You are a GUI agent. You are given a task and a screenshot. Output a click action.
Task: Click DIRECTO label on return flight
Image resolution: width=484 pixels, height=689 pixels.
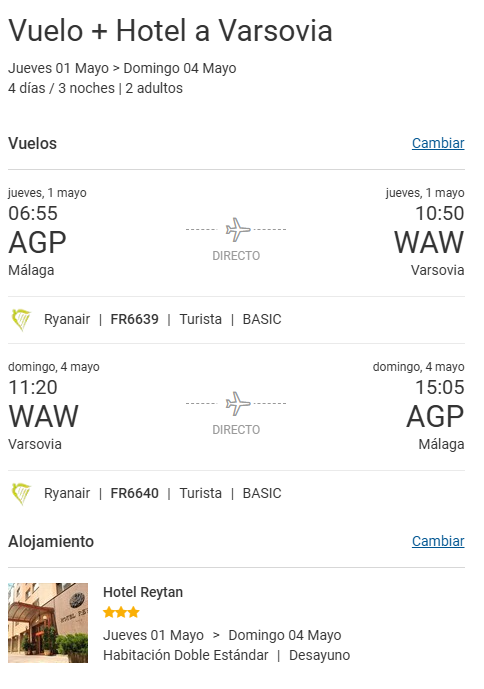[x=236, y=430]
